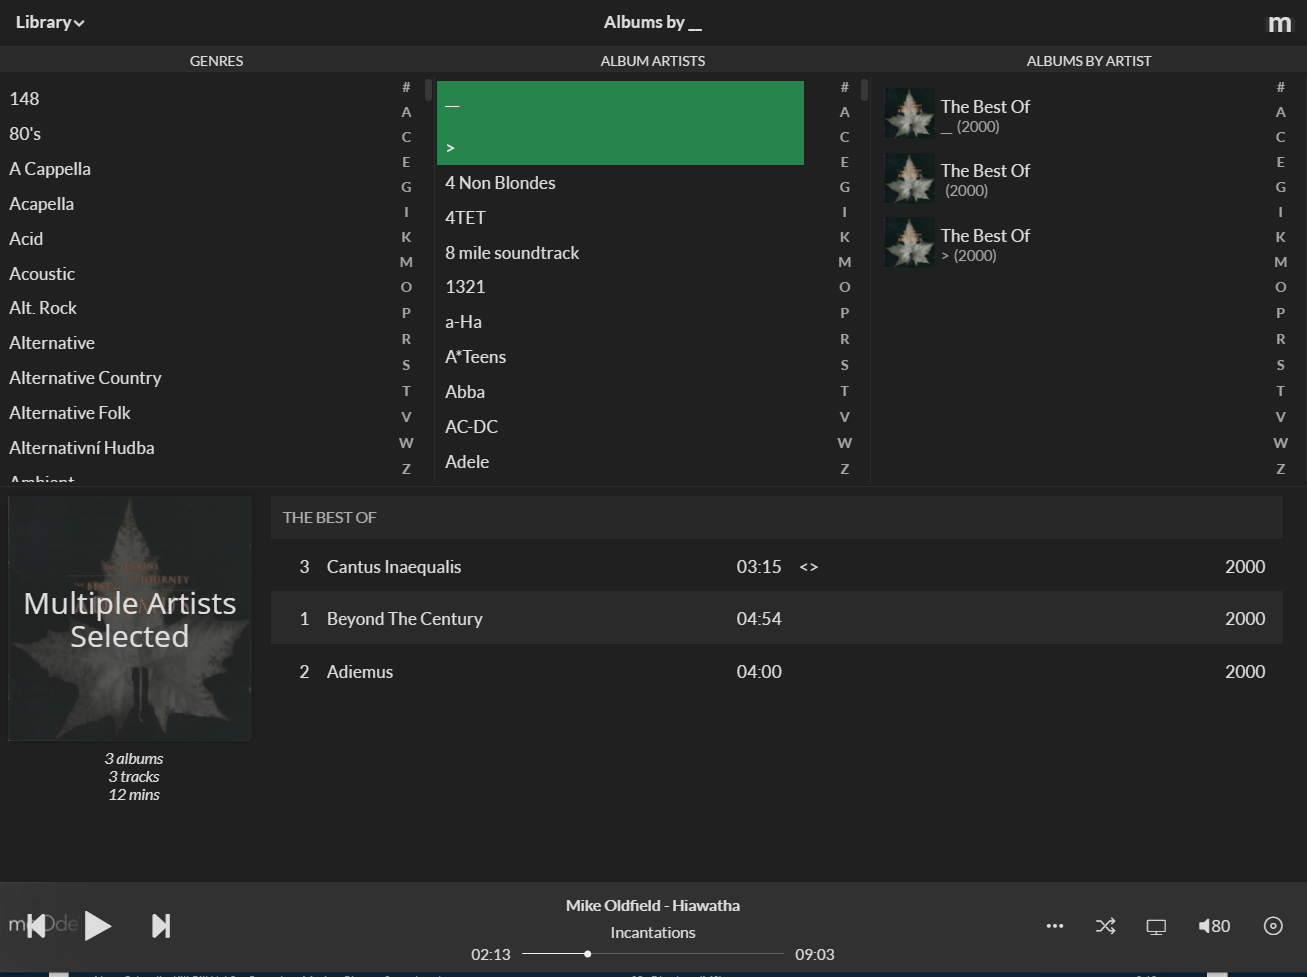
Task: Click the cast to screen icon
Action: point(1156,926)
